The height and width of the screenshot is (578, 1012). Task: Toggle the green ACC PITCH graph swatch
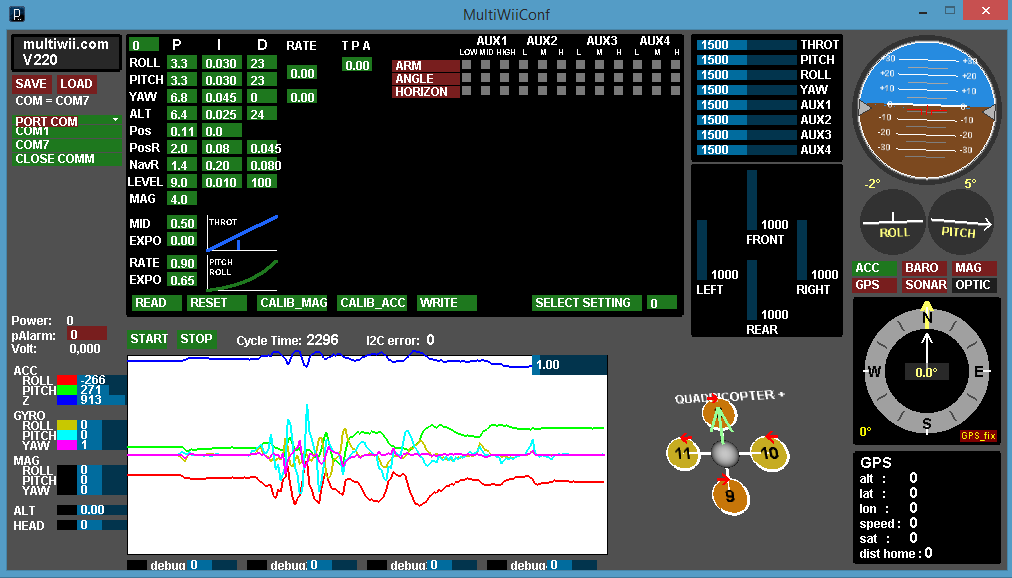coord(66,390)
